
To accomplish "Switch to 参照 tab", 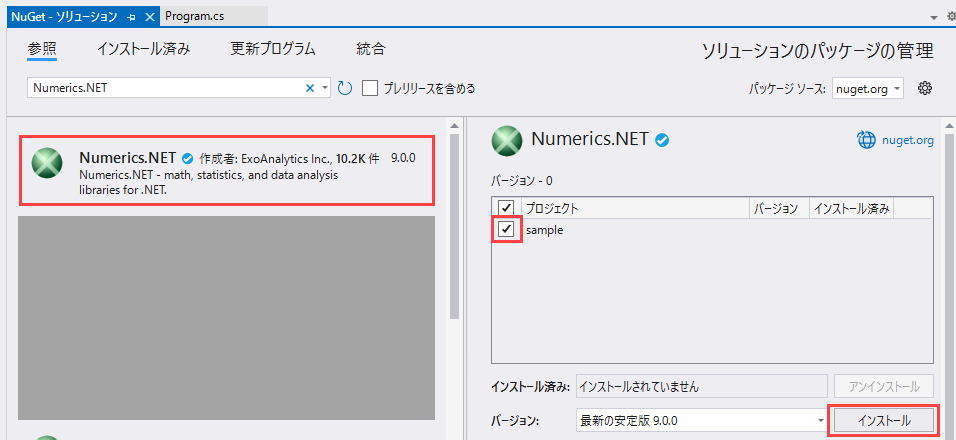I will point(42,49).
